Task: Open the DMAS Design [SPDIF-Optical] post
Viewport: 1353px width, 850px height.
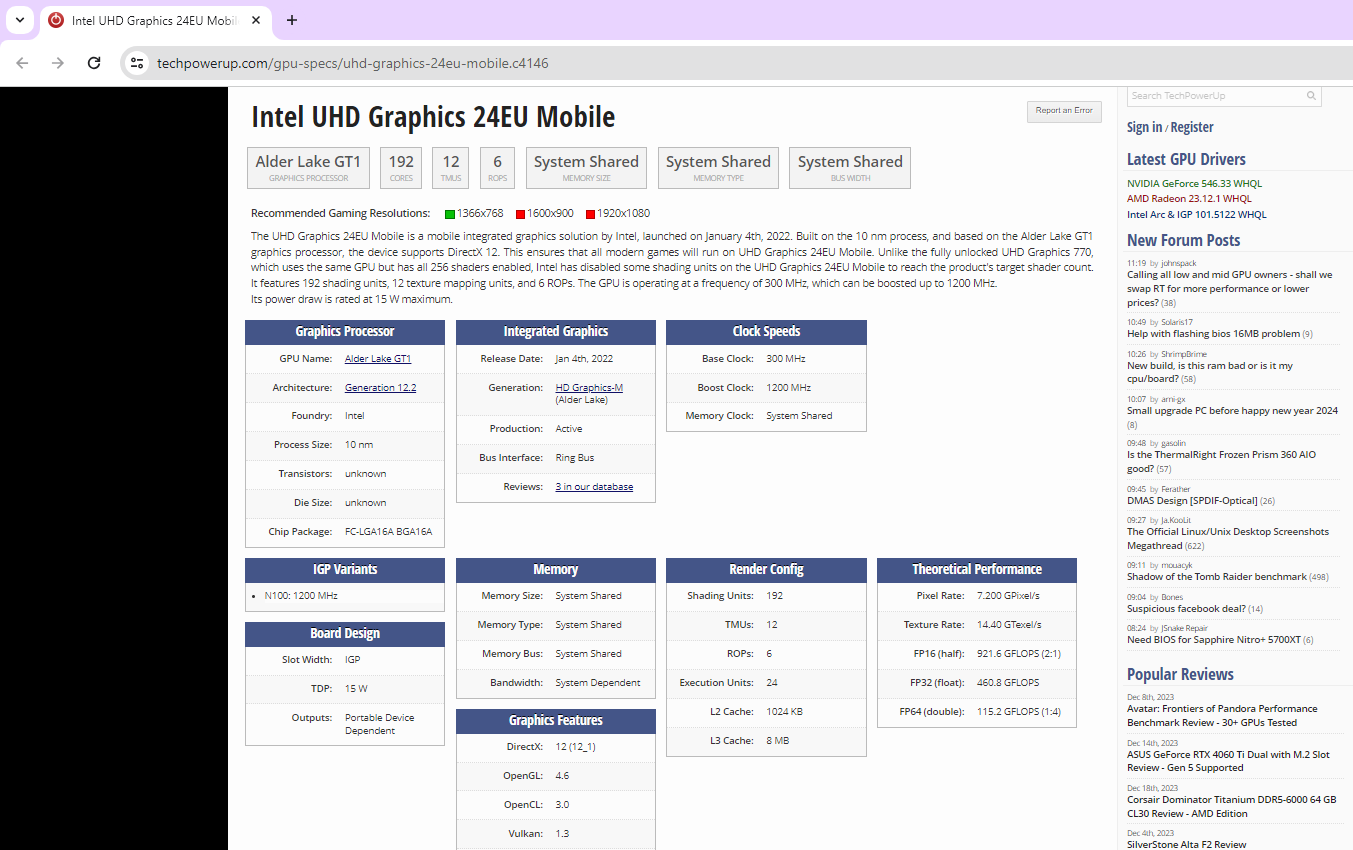Action: [1193, 501]
